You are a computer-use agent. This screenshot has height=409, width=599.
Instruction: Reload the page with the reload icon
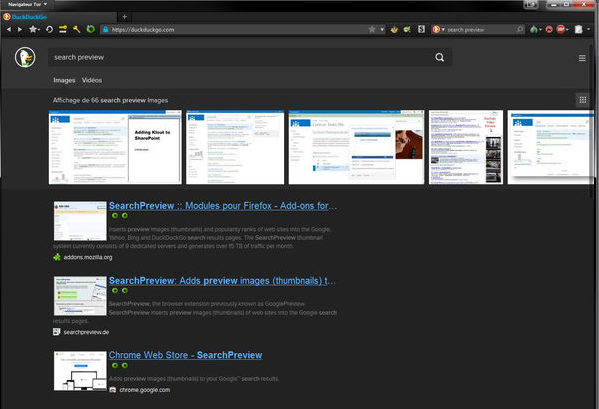[49, 29]
